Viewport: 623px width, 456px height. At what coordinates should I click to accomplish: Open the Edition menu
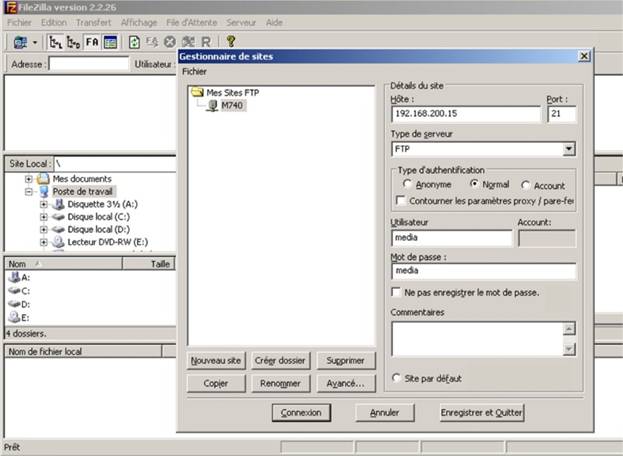tap(54, 23)
